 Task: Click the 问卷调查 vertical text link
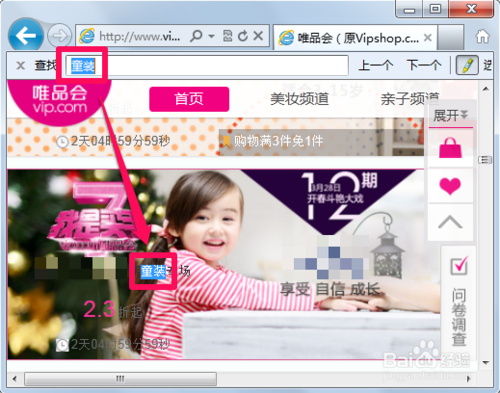coord(459,317)
